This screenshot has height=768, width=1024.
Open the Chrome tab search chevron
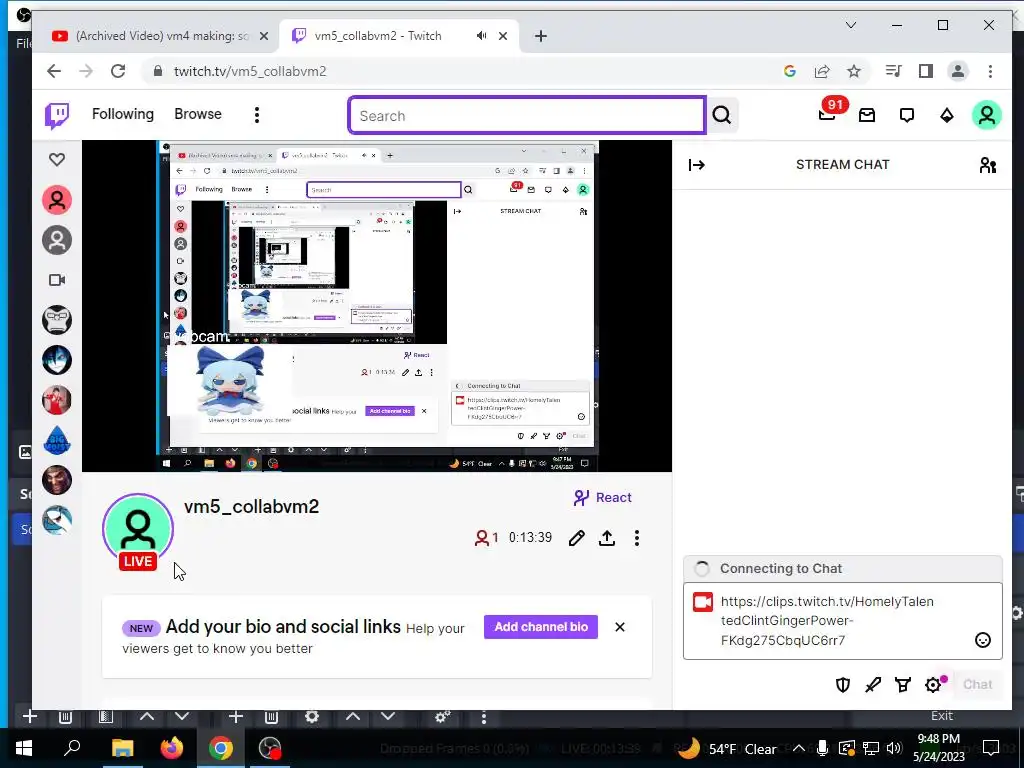[x=850, y=25]
